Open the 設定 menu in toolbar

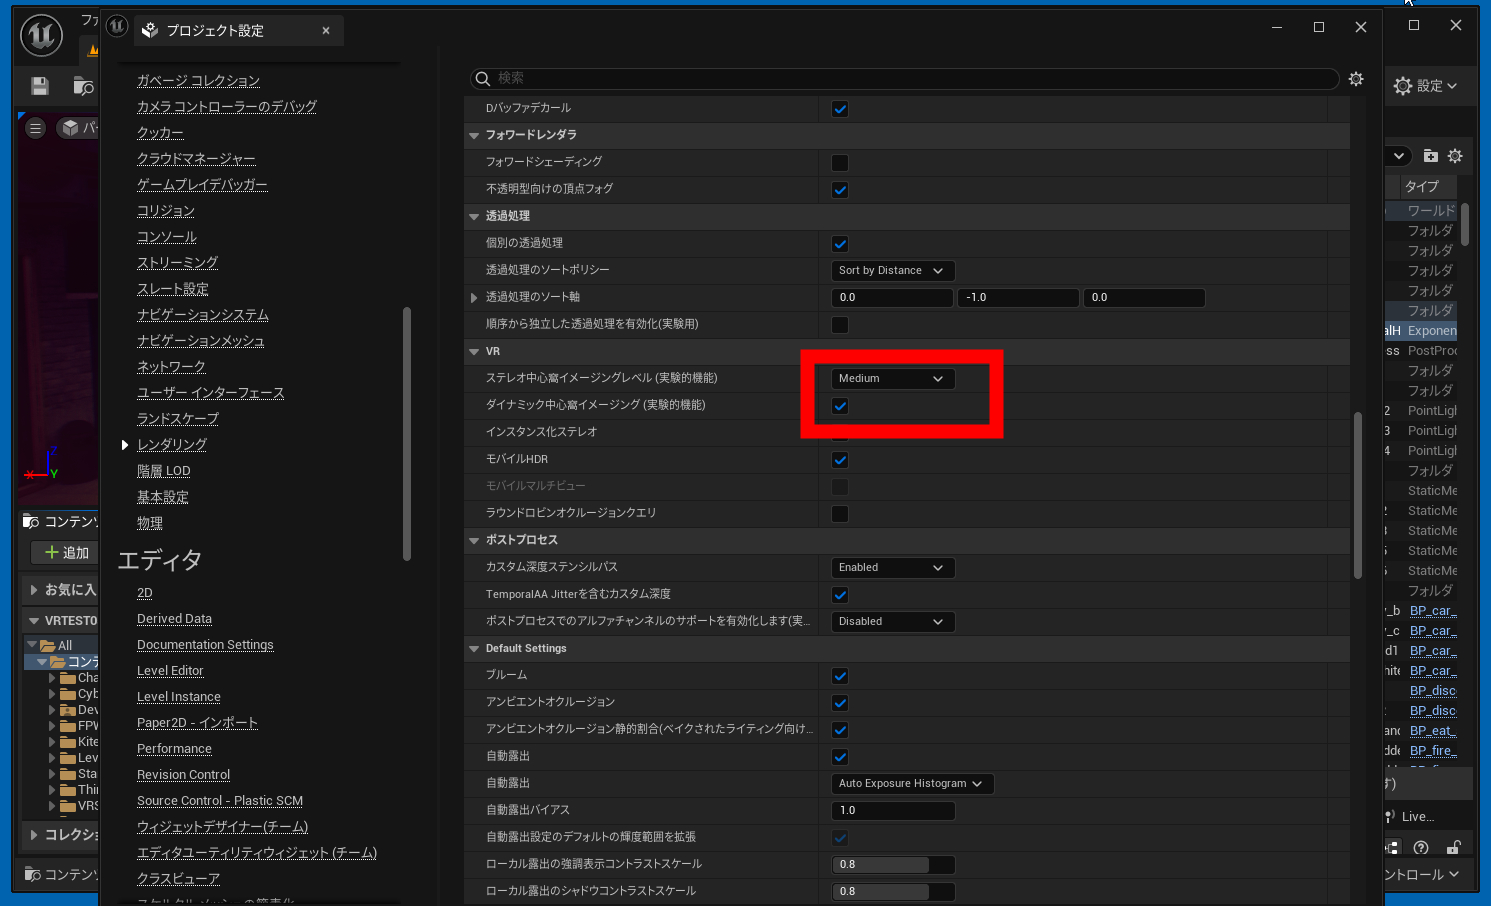pos(1425,86)
